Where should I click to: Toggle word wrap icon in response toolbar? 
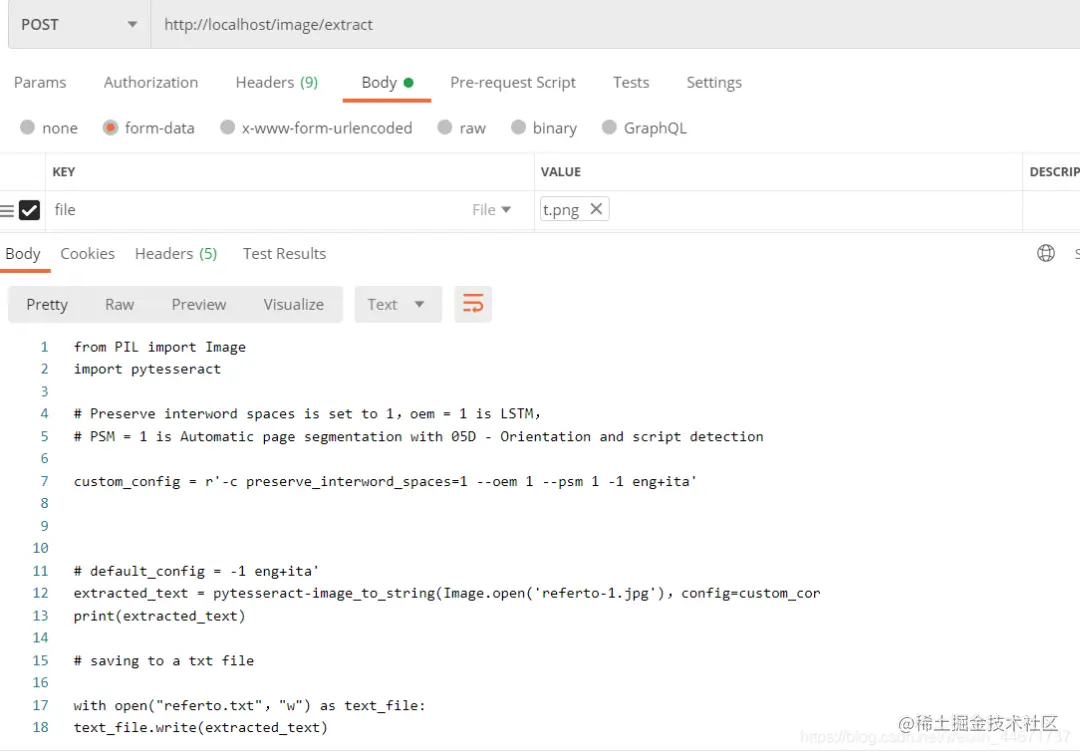[472, 304]
